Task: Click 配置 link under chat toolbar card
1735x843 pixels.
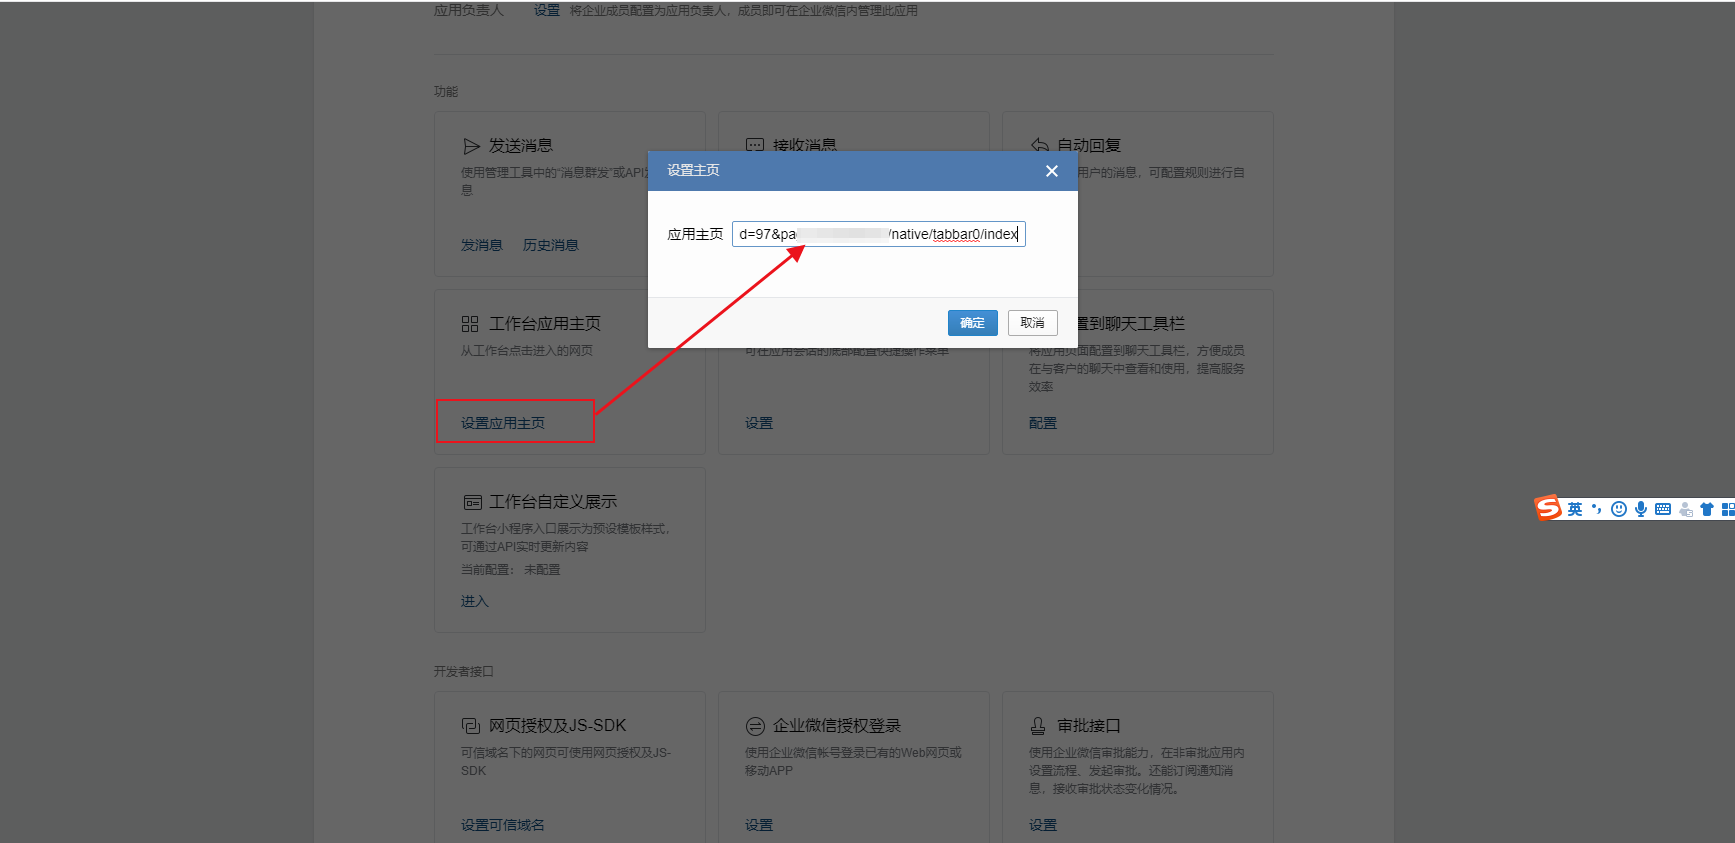Action: (x=1042, y=423)
